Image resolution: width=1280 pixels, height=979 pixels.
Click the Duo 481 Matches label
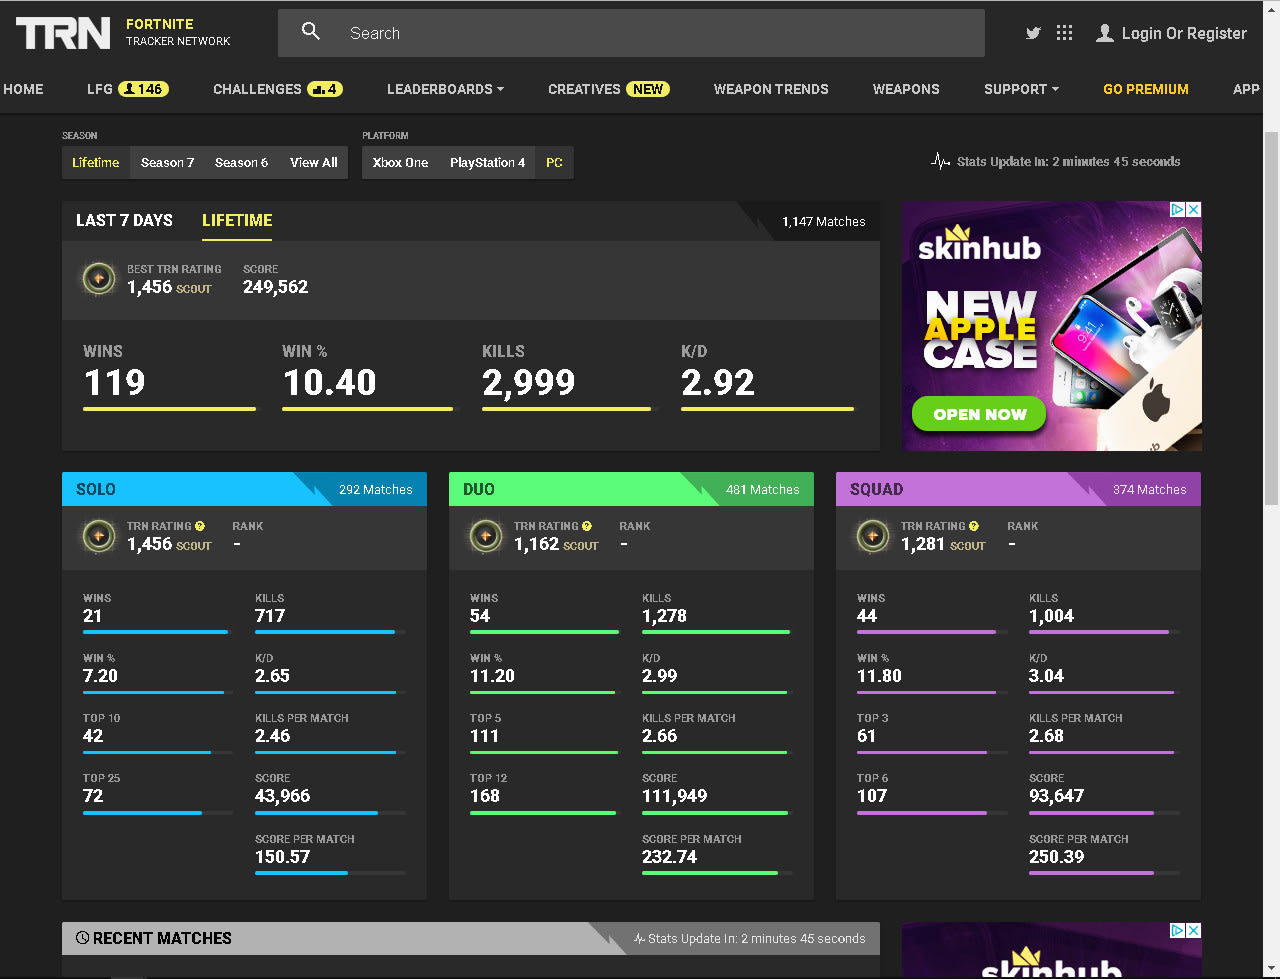(x=763, y=490)
